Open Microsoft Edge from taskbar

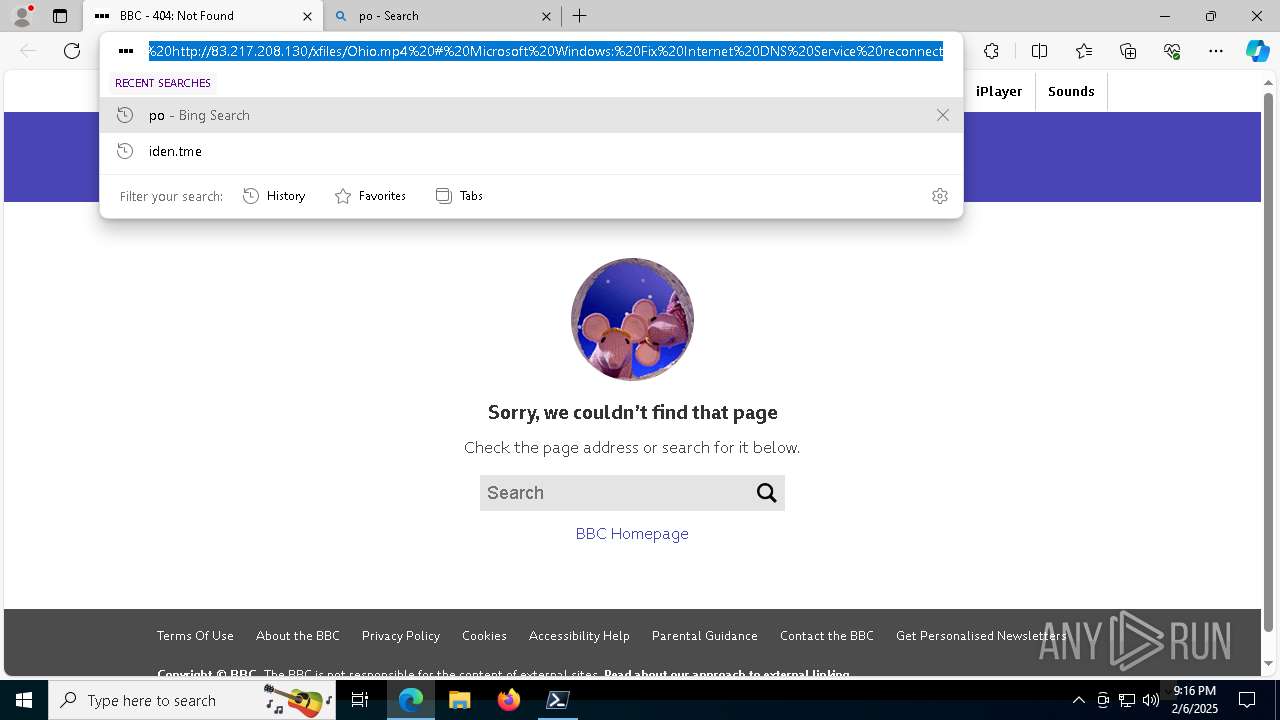pyautogui.click(x=411, y=700)
